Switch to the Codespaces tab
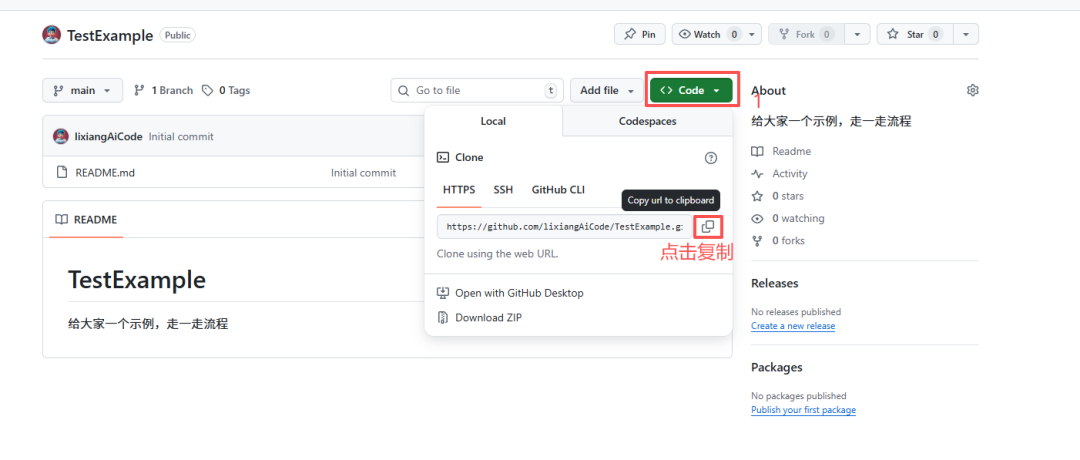The height and width of the screenshot is (460, 1080). point(647,121)
